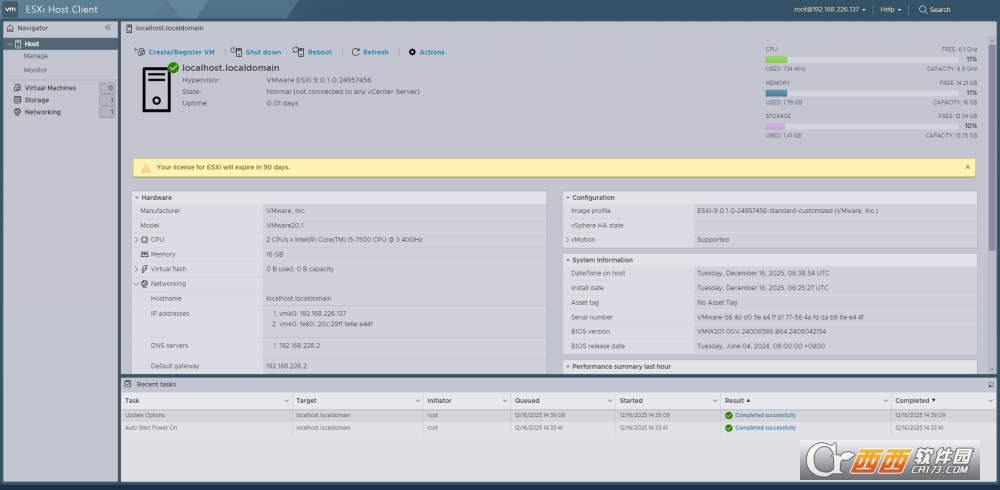The image size is (1000, 490).
Task: Open Completed successfully link for Auto Start Power On
Action: pyautogui.click(x=765, y=428)
